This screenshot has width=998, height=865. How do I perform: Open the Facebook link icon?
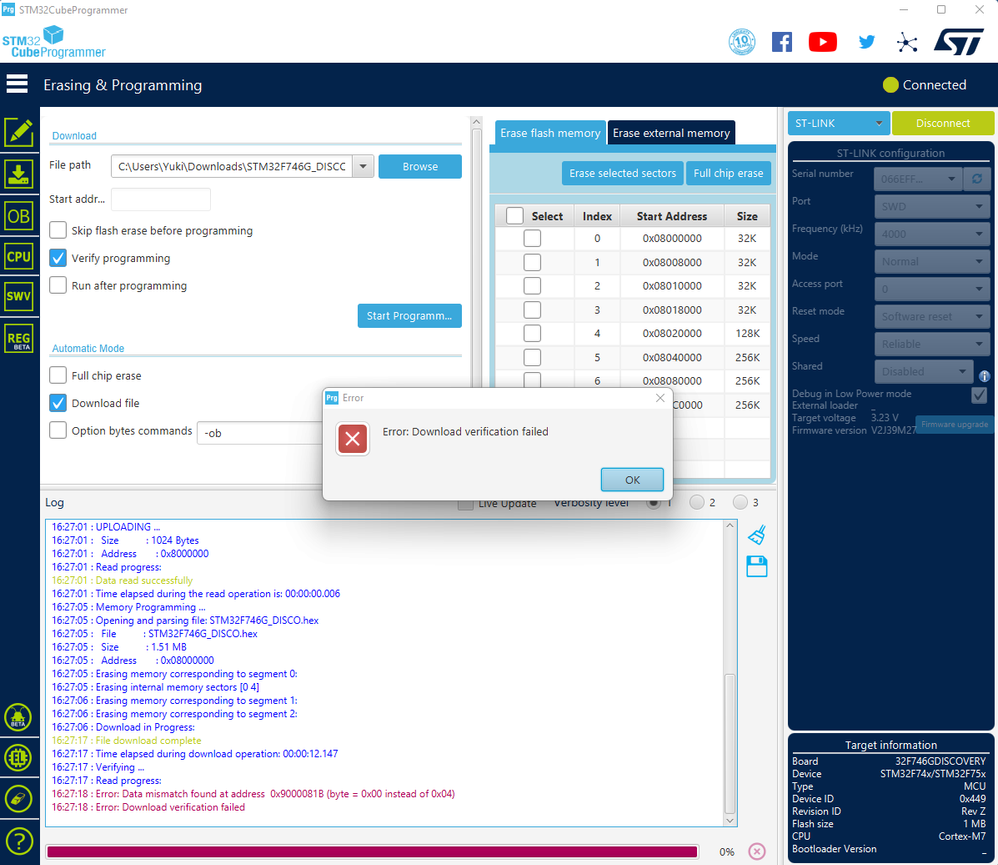(782, 42)
